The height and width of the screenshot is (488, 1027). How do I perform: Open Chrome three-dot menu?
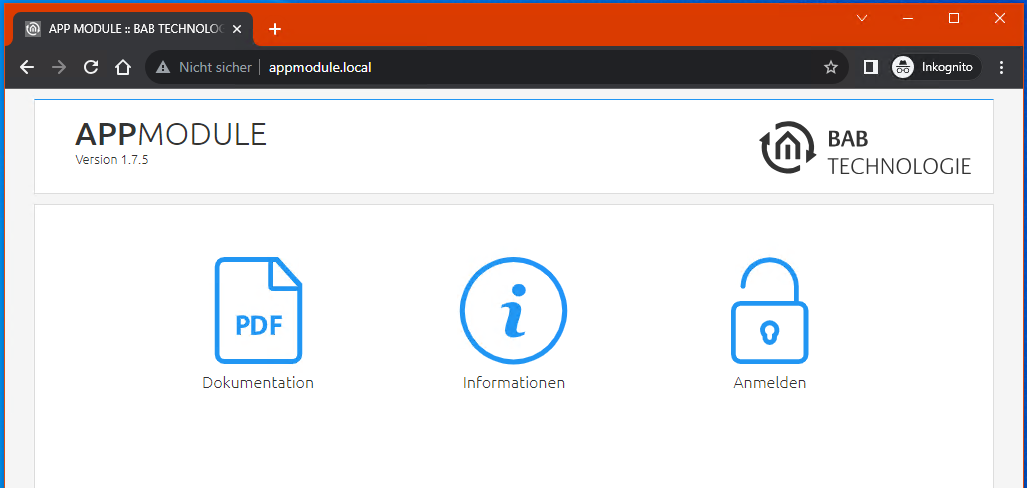point(1001,67)
